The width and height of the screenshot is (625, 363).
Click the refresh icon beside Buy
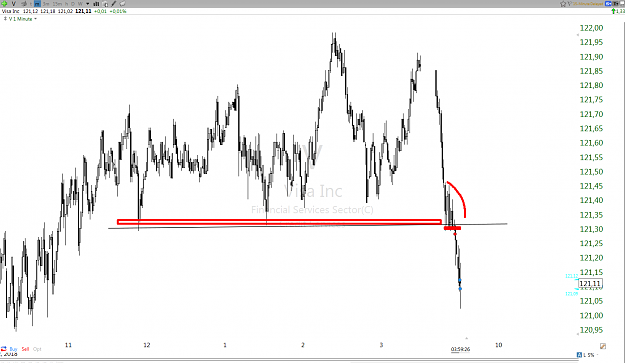4,349
